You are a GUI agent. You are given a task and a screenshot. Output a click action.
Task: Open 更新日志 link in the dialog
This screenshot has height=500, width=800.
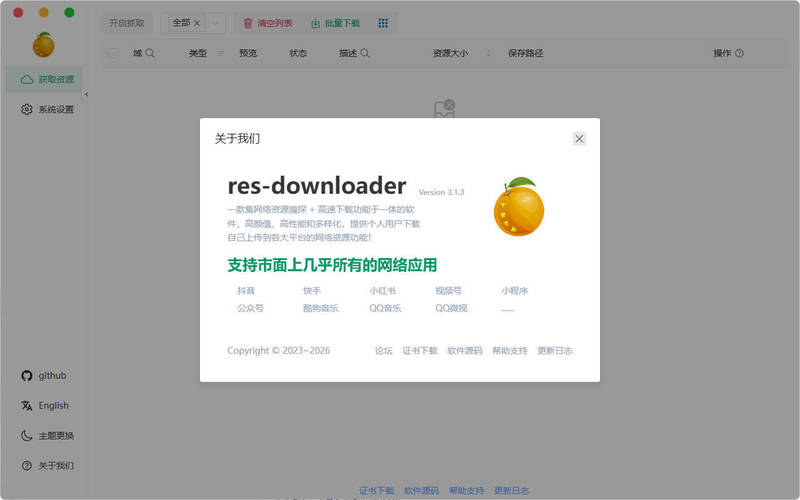click(x=555, y=351)
